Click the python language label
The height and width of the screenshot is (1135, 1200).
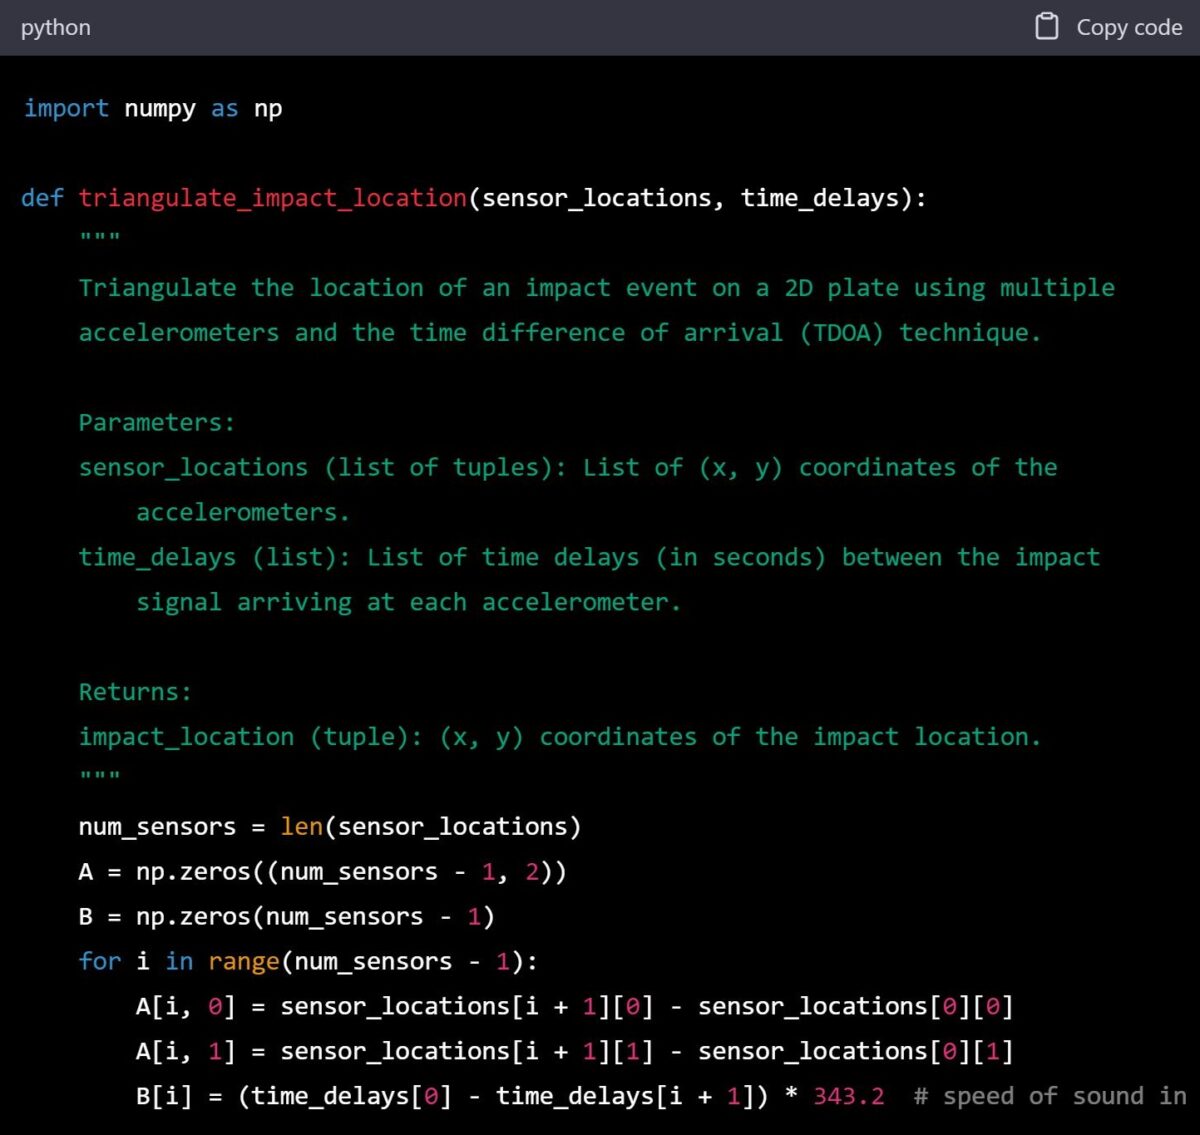[x=56, y=28]
